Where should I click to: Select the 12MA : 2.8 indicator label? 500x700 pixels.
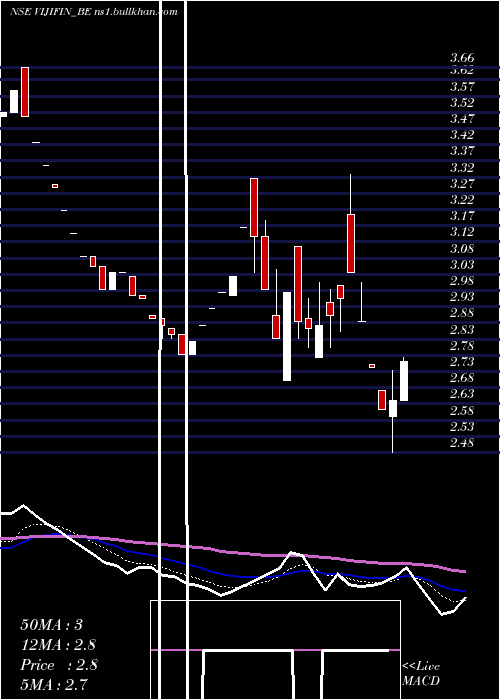(x=58, y=645)
